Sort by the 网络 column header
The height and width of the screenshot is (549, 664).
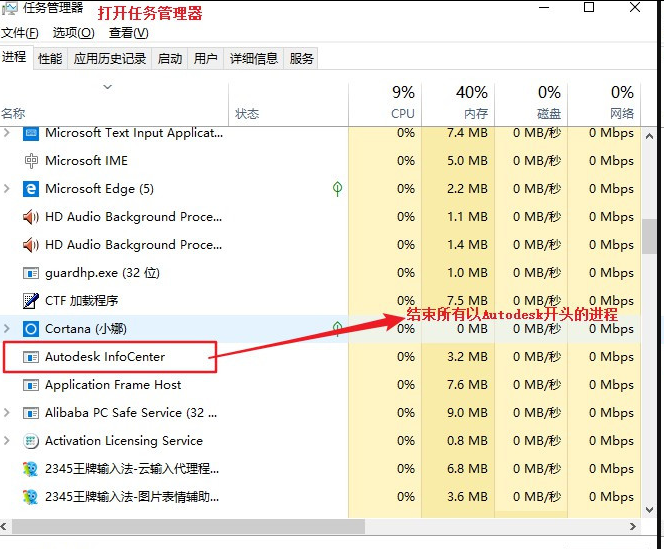click(603, 104)
